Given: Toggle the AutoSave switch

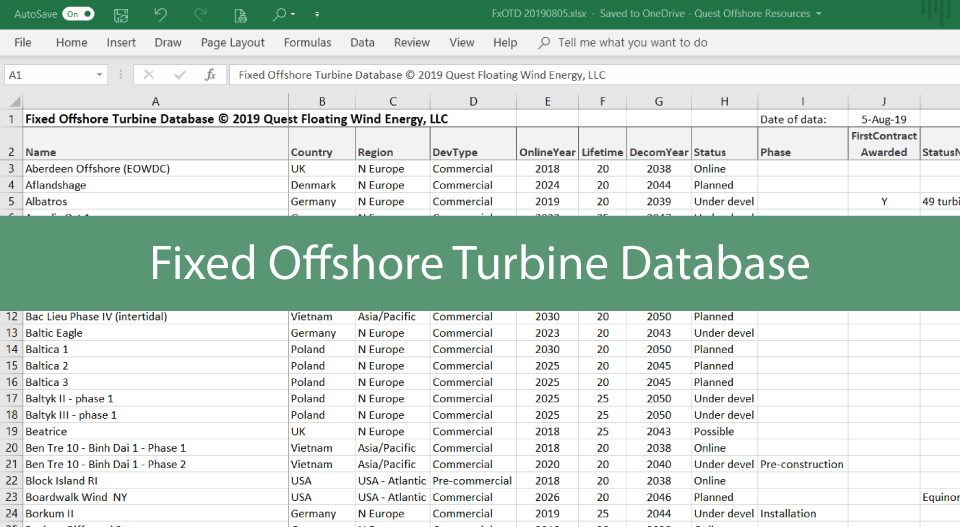Looking at the screenshot, I should pos(78,13).
